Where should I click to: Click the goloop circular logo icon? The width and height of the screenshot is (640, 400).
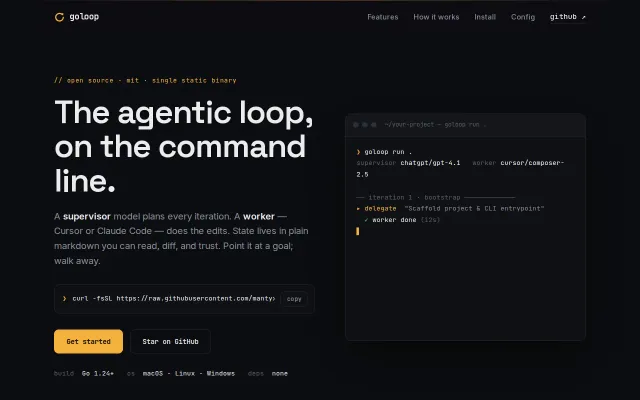[x=59, y=17]
